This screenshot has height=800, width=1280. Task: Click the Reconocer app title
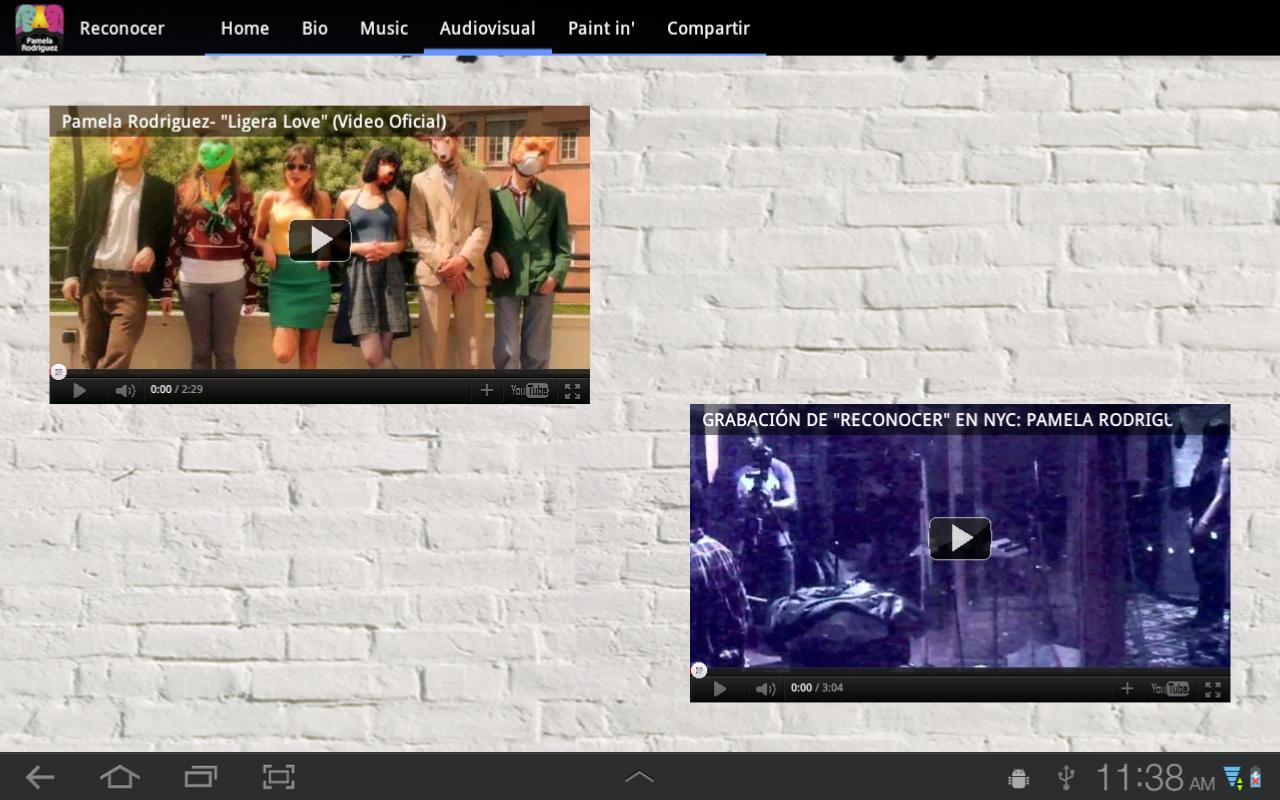122,28
